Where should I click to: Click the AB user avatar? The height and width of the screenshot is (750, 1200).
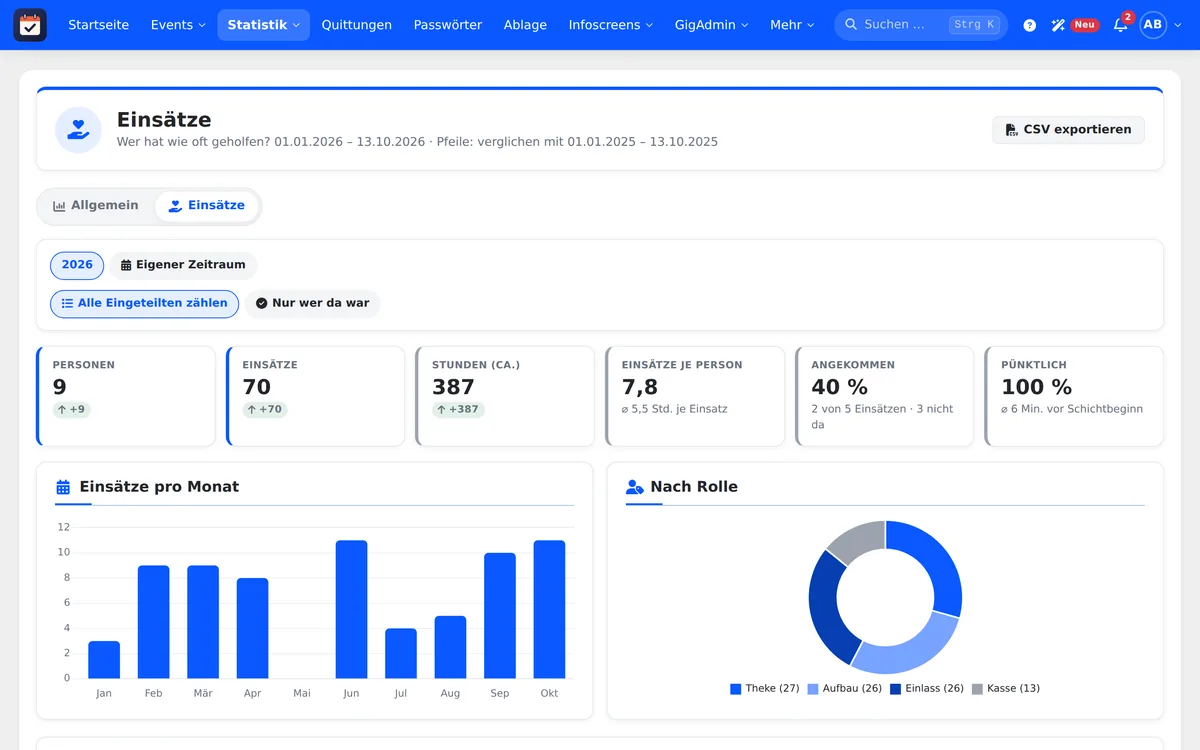[1153, 25]
